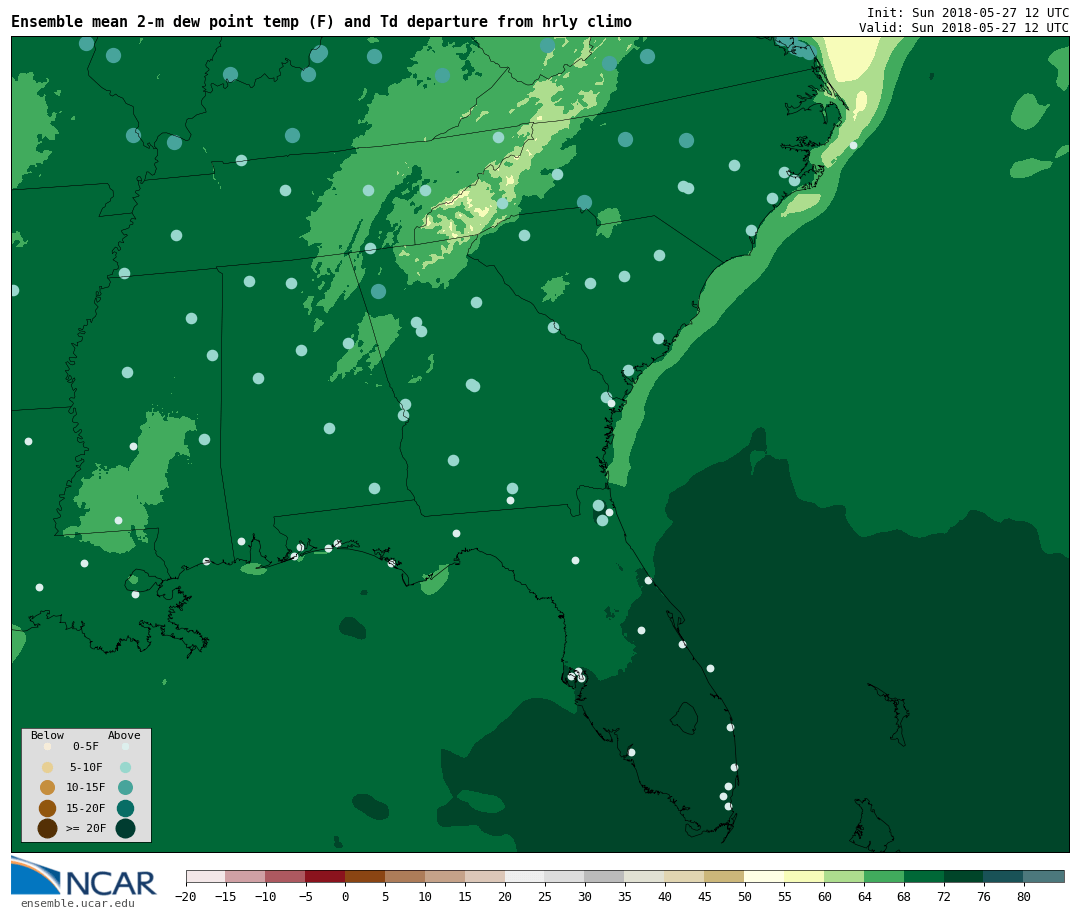Pick the colorbar swatch between 10 and 15
Screen dimensions: 1080x915
pyautogui.click(x=445, y=876)
